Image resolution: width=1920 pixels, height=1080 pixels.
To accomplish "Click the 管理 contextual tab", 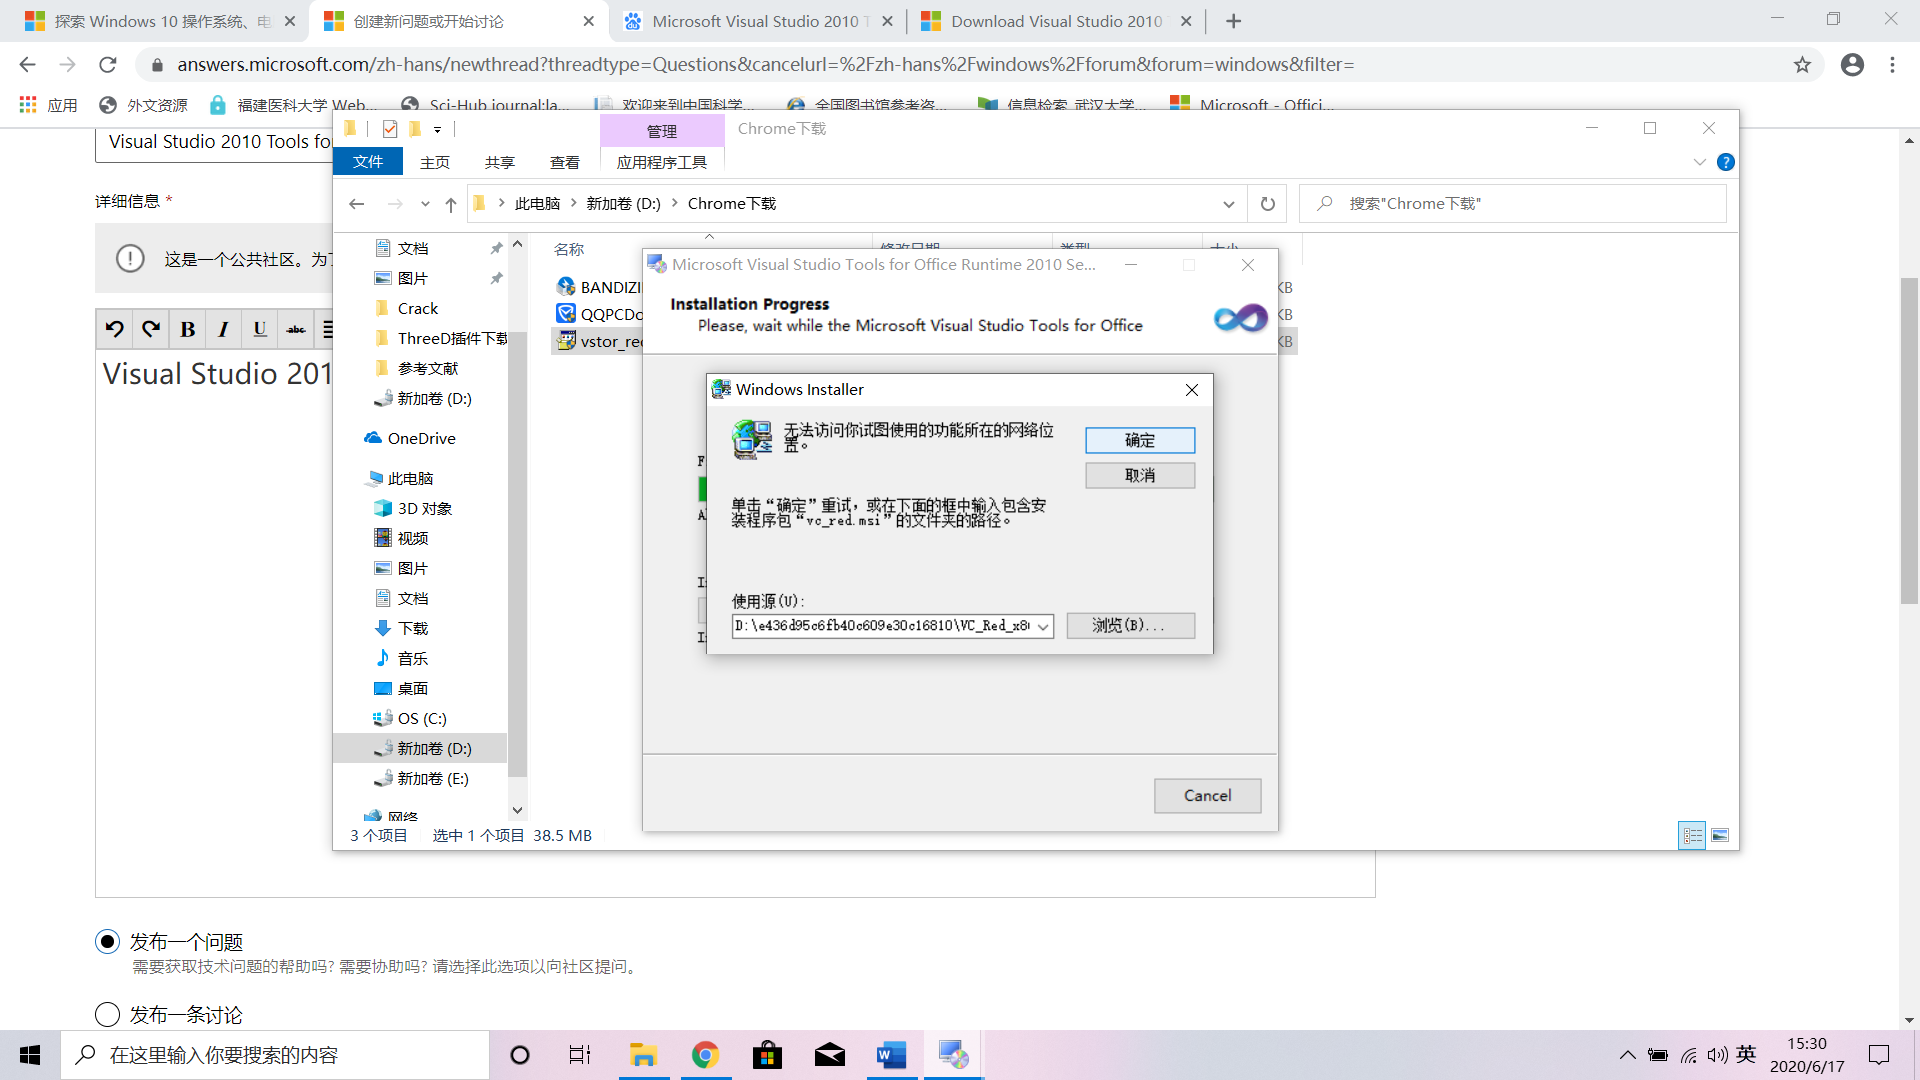I will point(662,131).
